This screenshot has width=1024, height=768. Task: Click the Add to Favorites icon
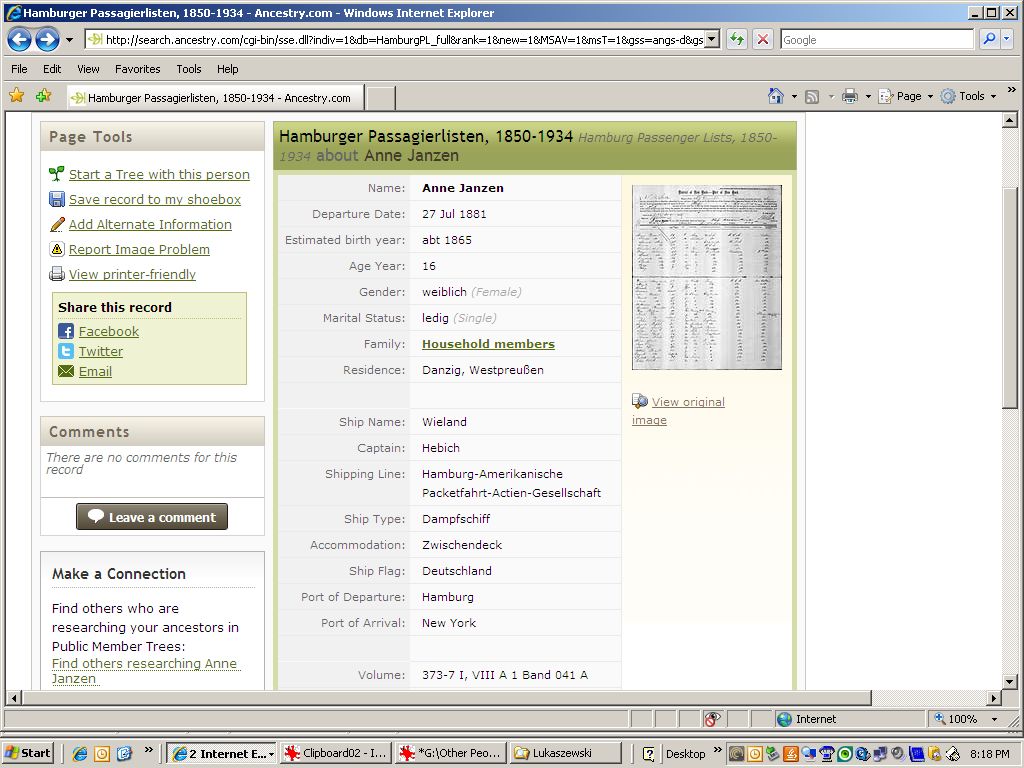[43, 96]
